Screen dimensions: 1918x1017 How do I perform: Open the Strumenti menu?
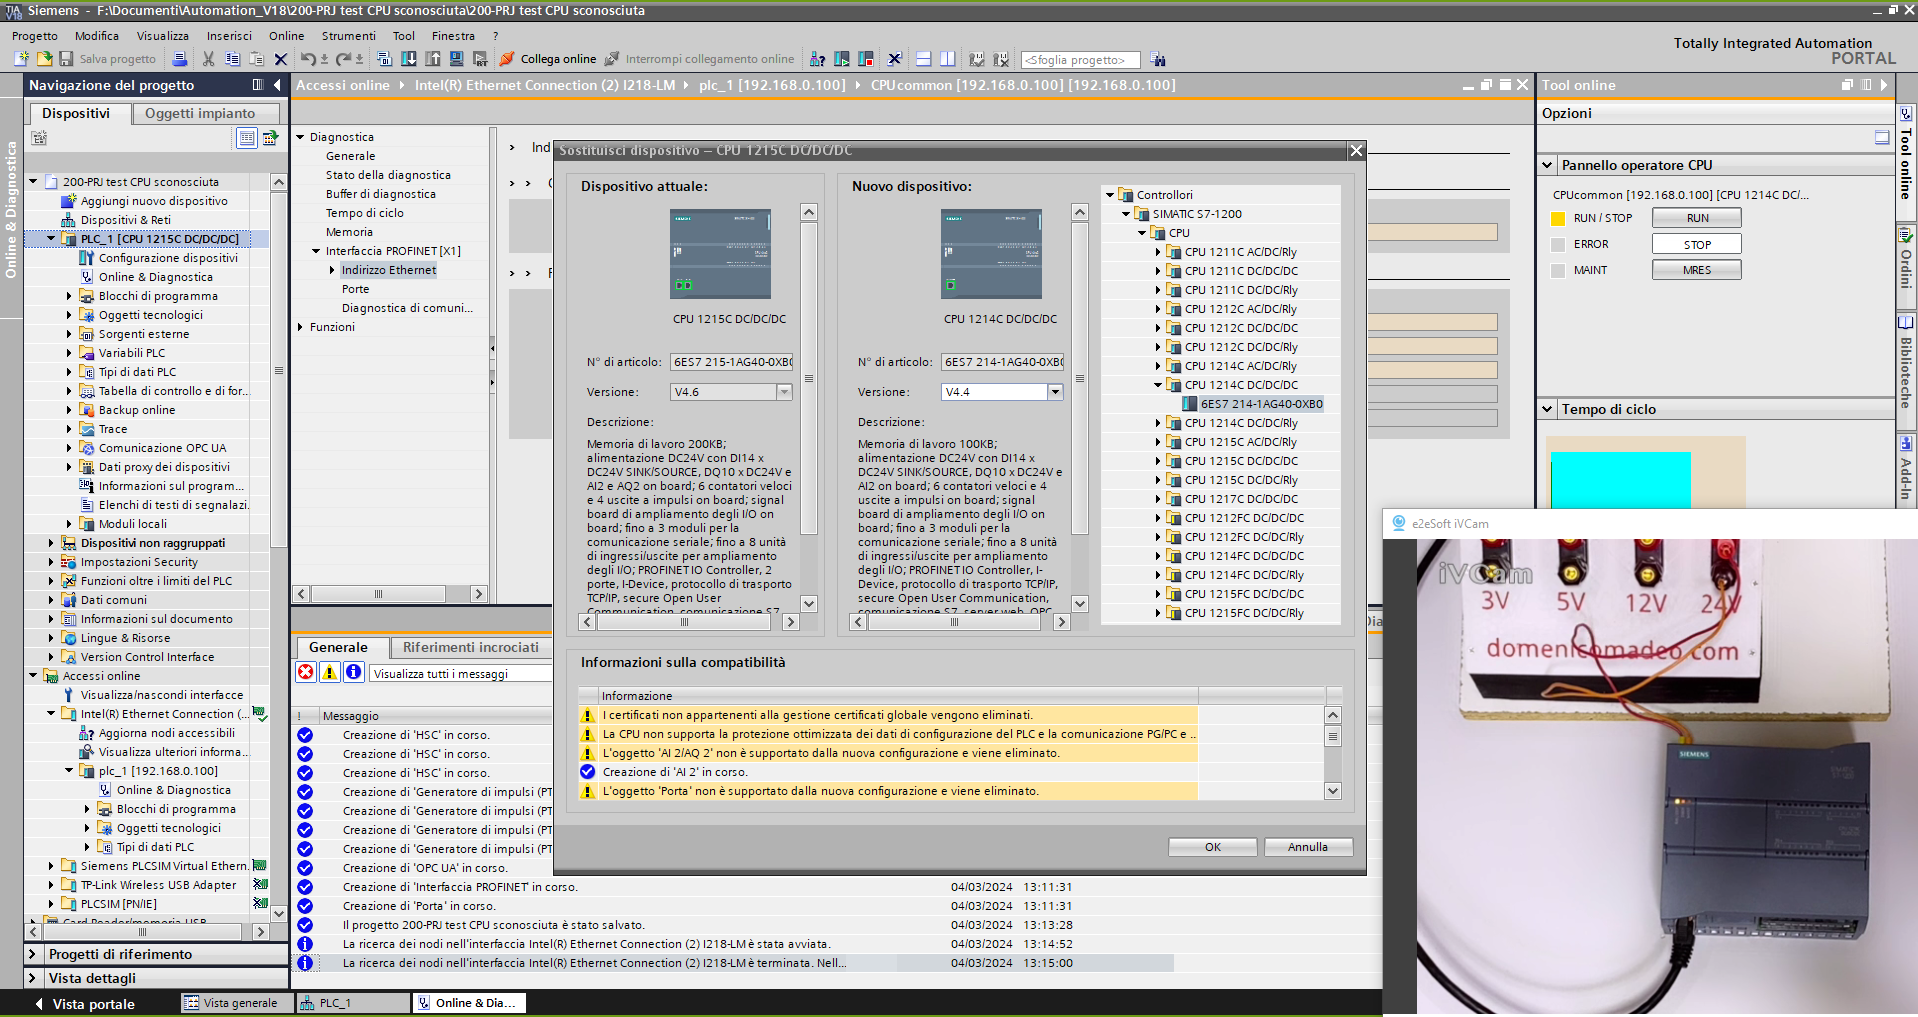349,36
